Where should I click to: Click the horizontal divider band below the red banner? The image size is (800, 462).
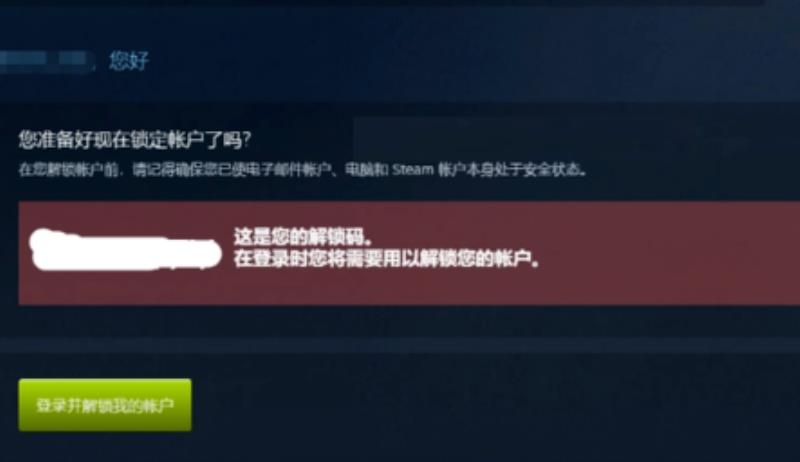(400, 345)
